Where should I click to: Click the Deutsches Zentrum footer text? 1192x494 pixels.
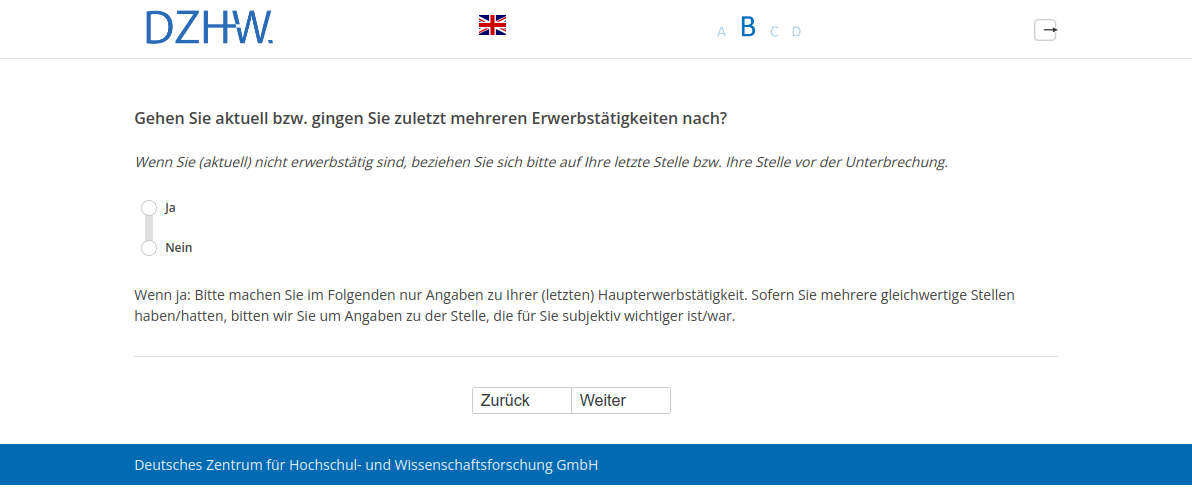366,465
